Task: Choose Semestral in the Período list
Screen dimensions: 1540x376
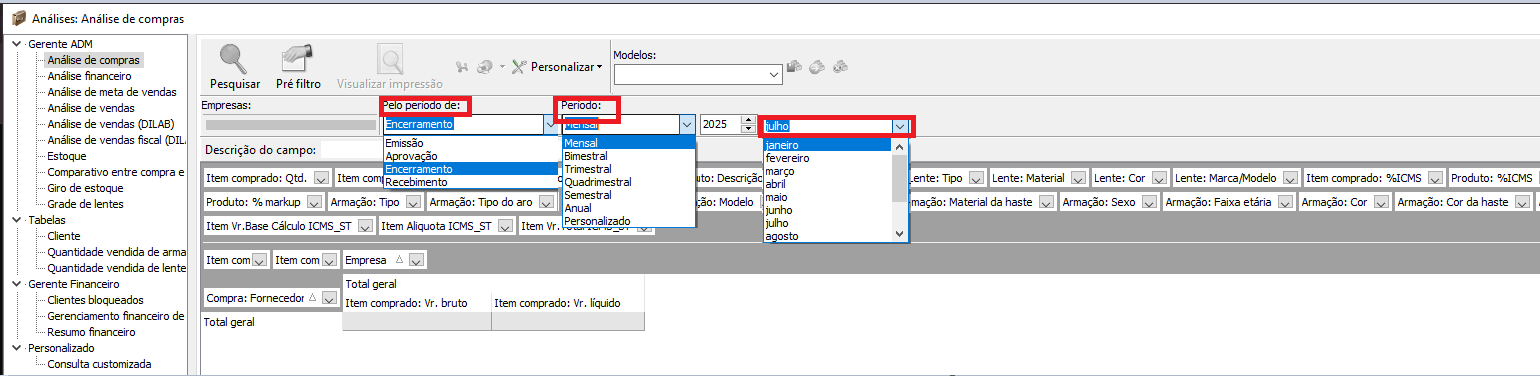Action: pos(628,195)
